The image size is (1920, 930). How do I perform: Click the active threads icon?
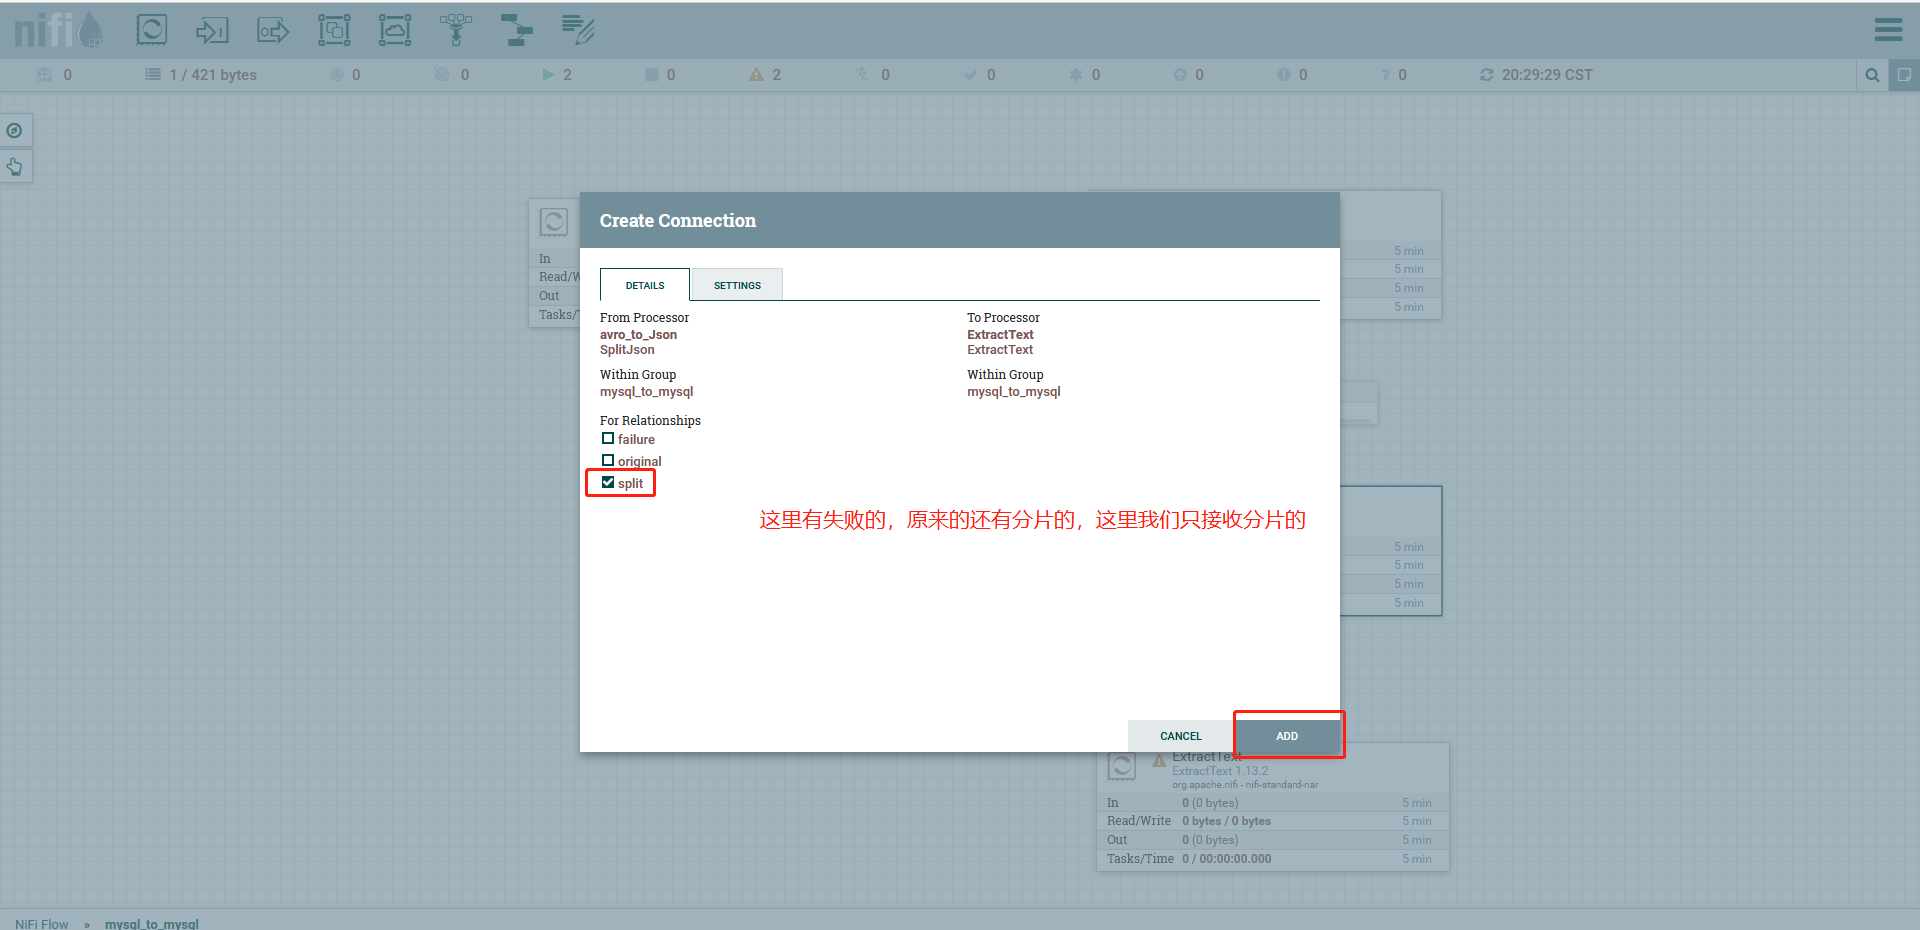coord(44,74)
